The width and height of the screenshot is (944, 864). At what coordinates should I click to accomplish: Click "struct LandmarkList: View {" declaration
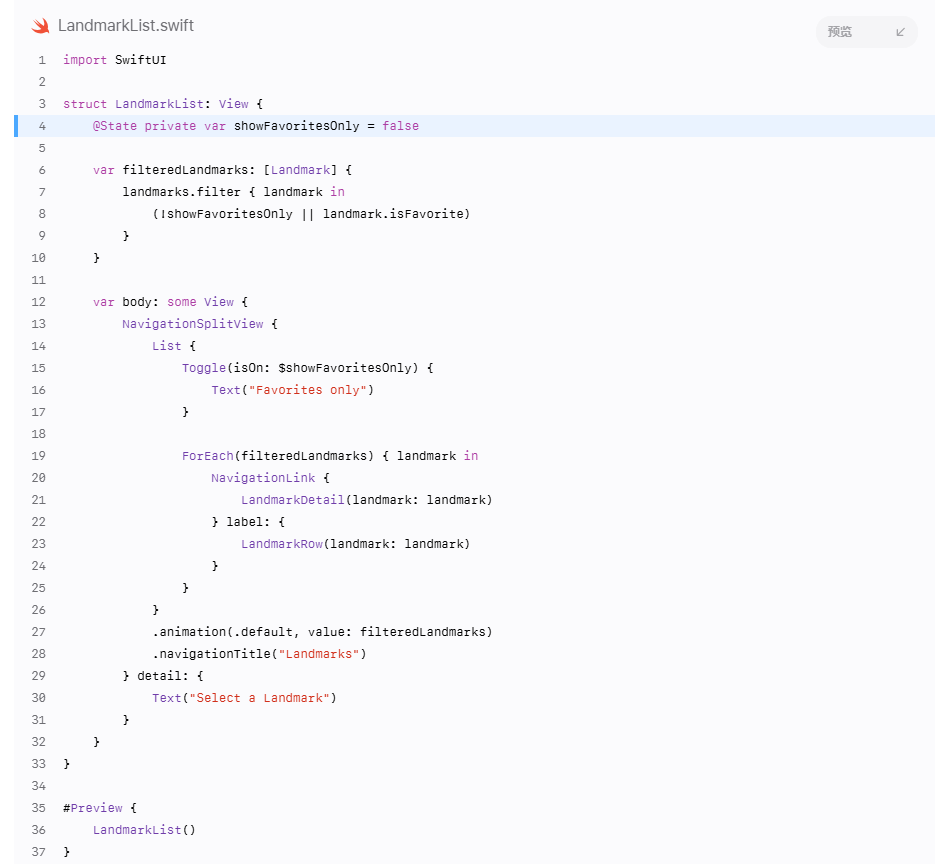coord(163,104)
